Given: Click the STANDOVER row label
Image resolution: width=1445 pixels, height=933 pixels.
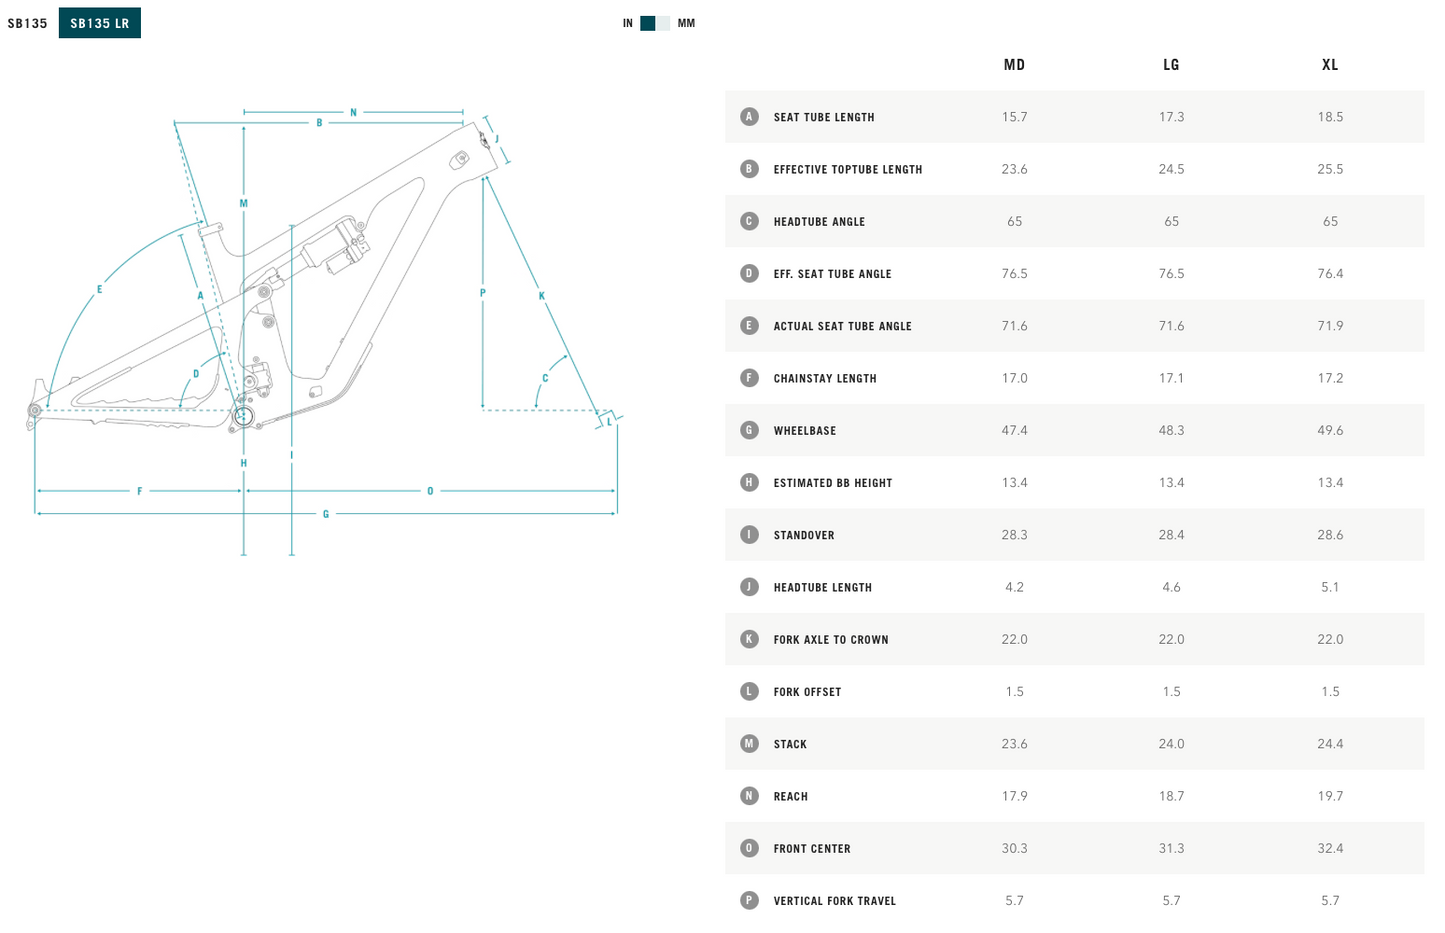Looking at the screenshot, I should tap(804, 535).
